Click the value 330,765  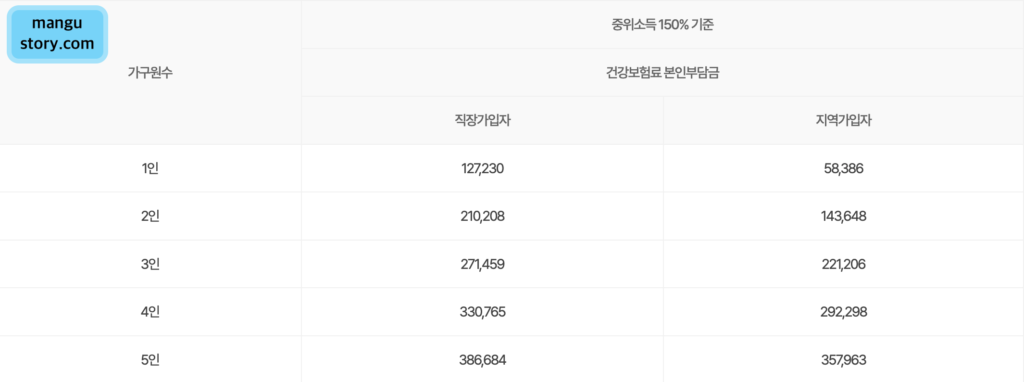(x=482, y=312)
